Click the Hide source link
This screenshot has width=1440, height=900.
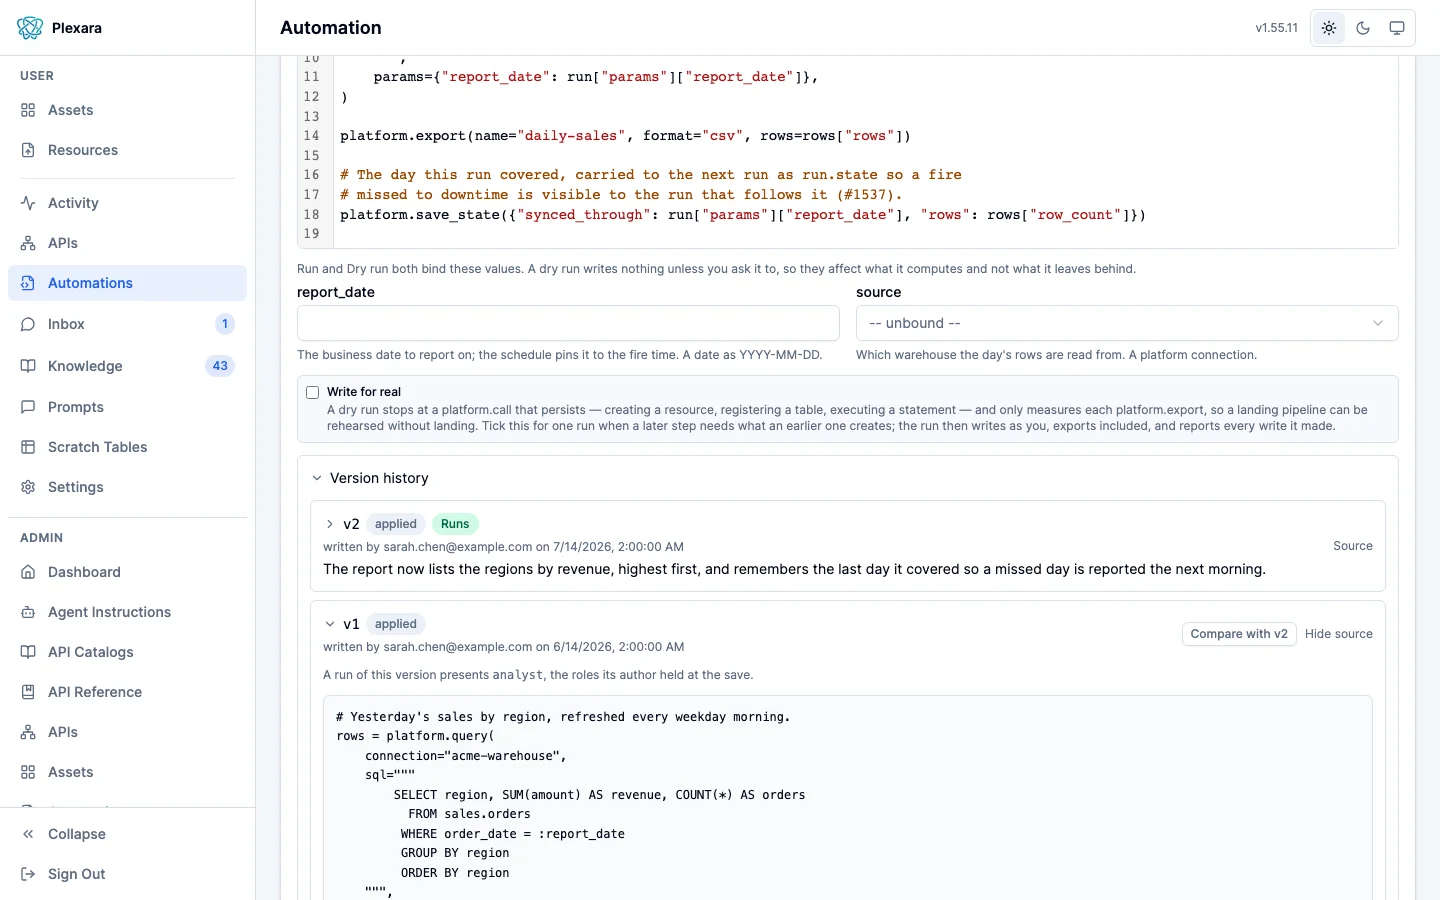[x=1339, y=634]
